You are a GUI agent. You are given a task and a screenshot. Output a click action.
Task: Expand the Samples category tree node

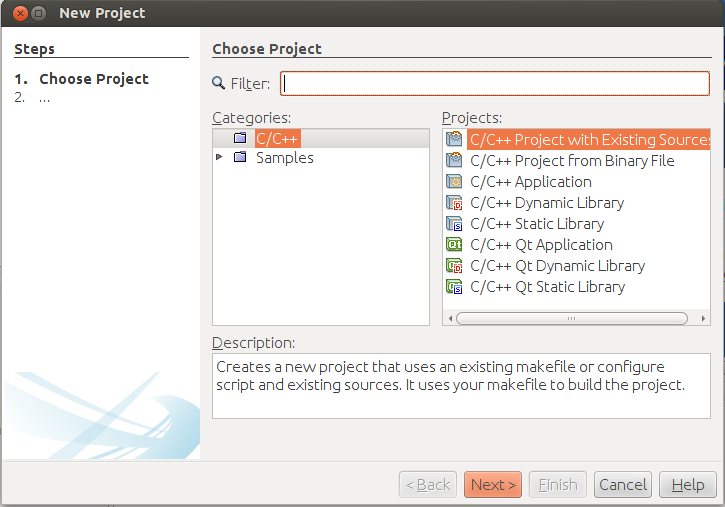click(220, 158)
